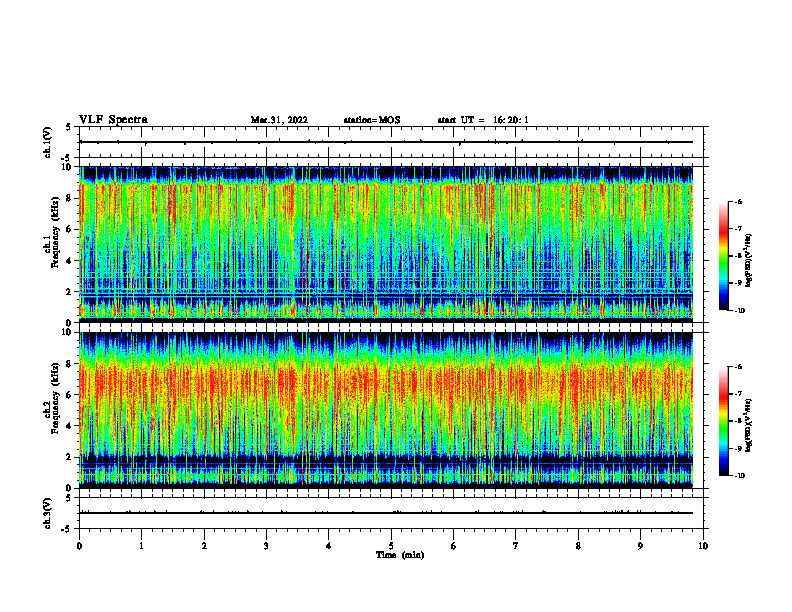Click the "station=MOS" header label
Image resolution: width=792 pixels, height=612 pixels.
pos(372,120)
